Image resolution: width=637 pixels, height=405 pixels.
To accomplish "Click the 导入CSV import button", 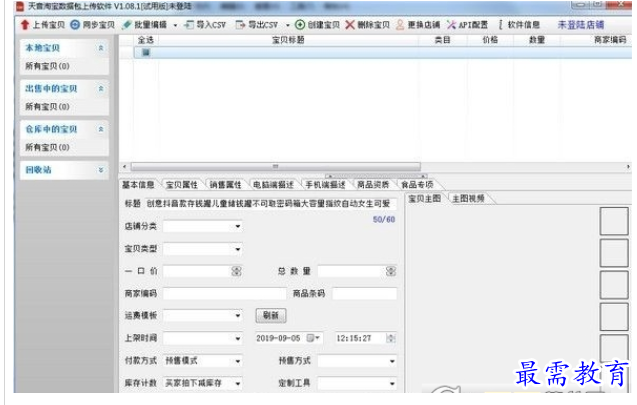I will pyautogui.click(x=205, y=25).
